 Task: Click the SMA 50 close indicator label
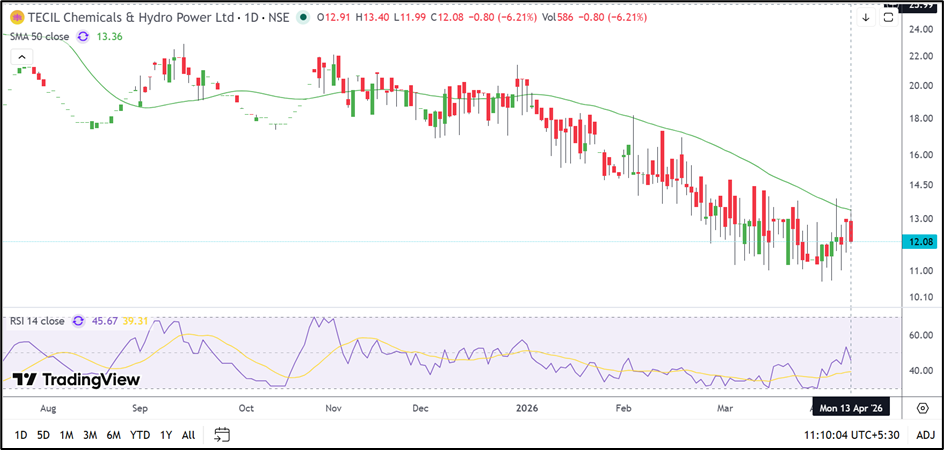(40, 36)
